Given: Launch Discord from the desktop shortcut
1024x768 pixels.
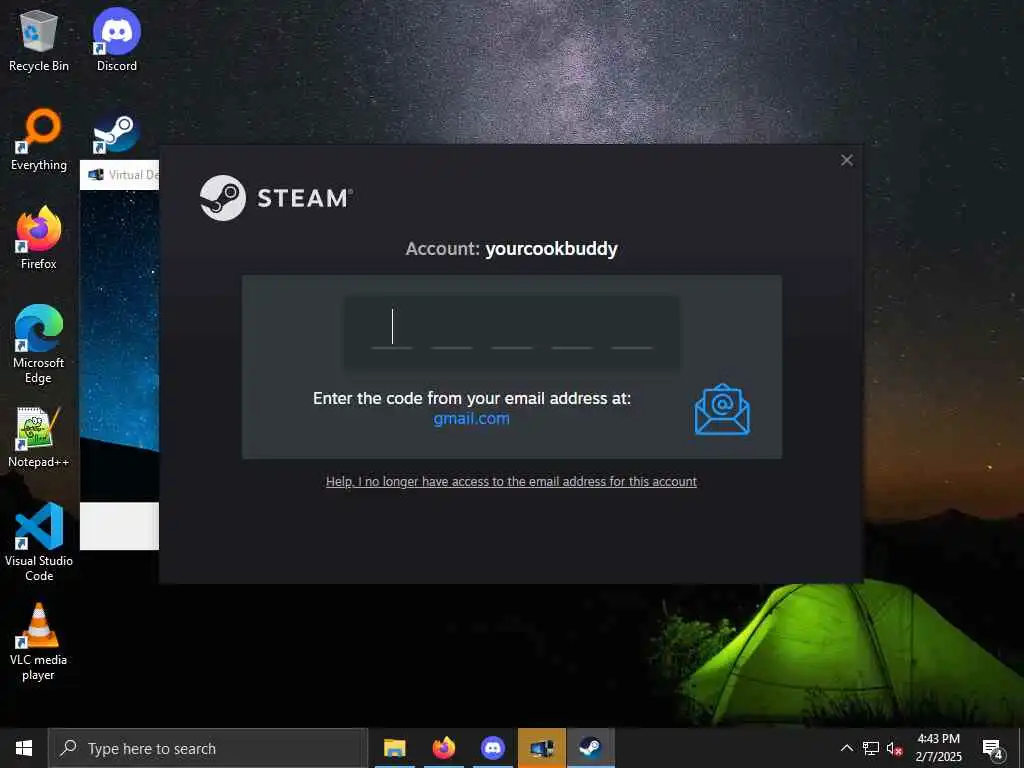Looking at the screenshot, I should (117, 40).
